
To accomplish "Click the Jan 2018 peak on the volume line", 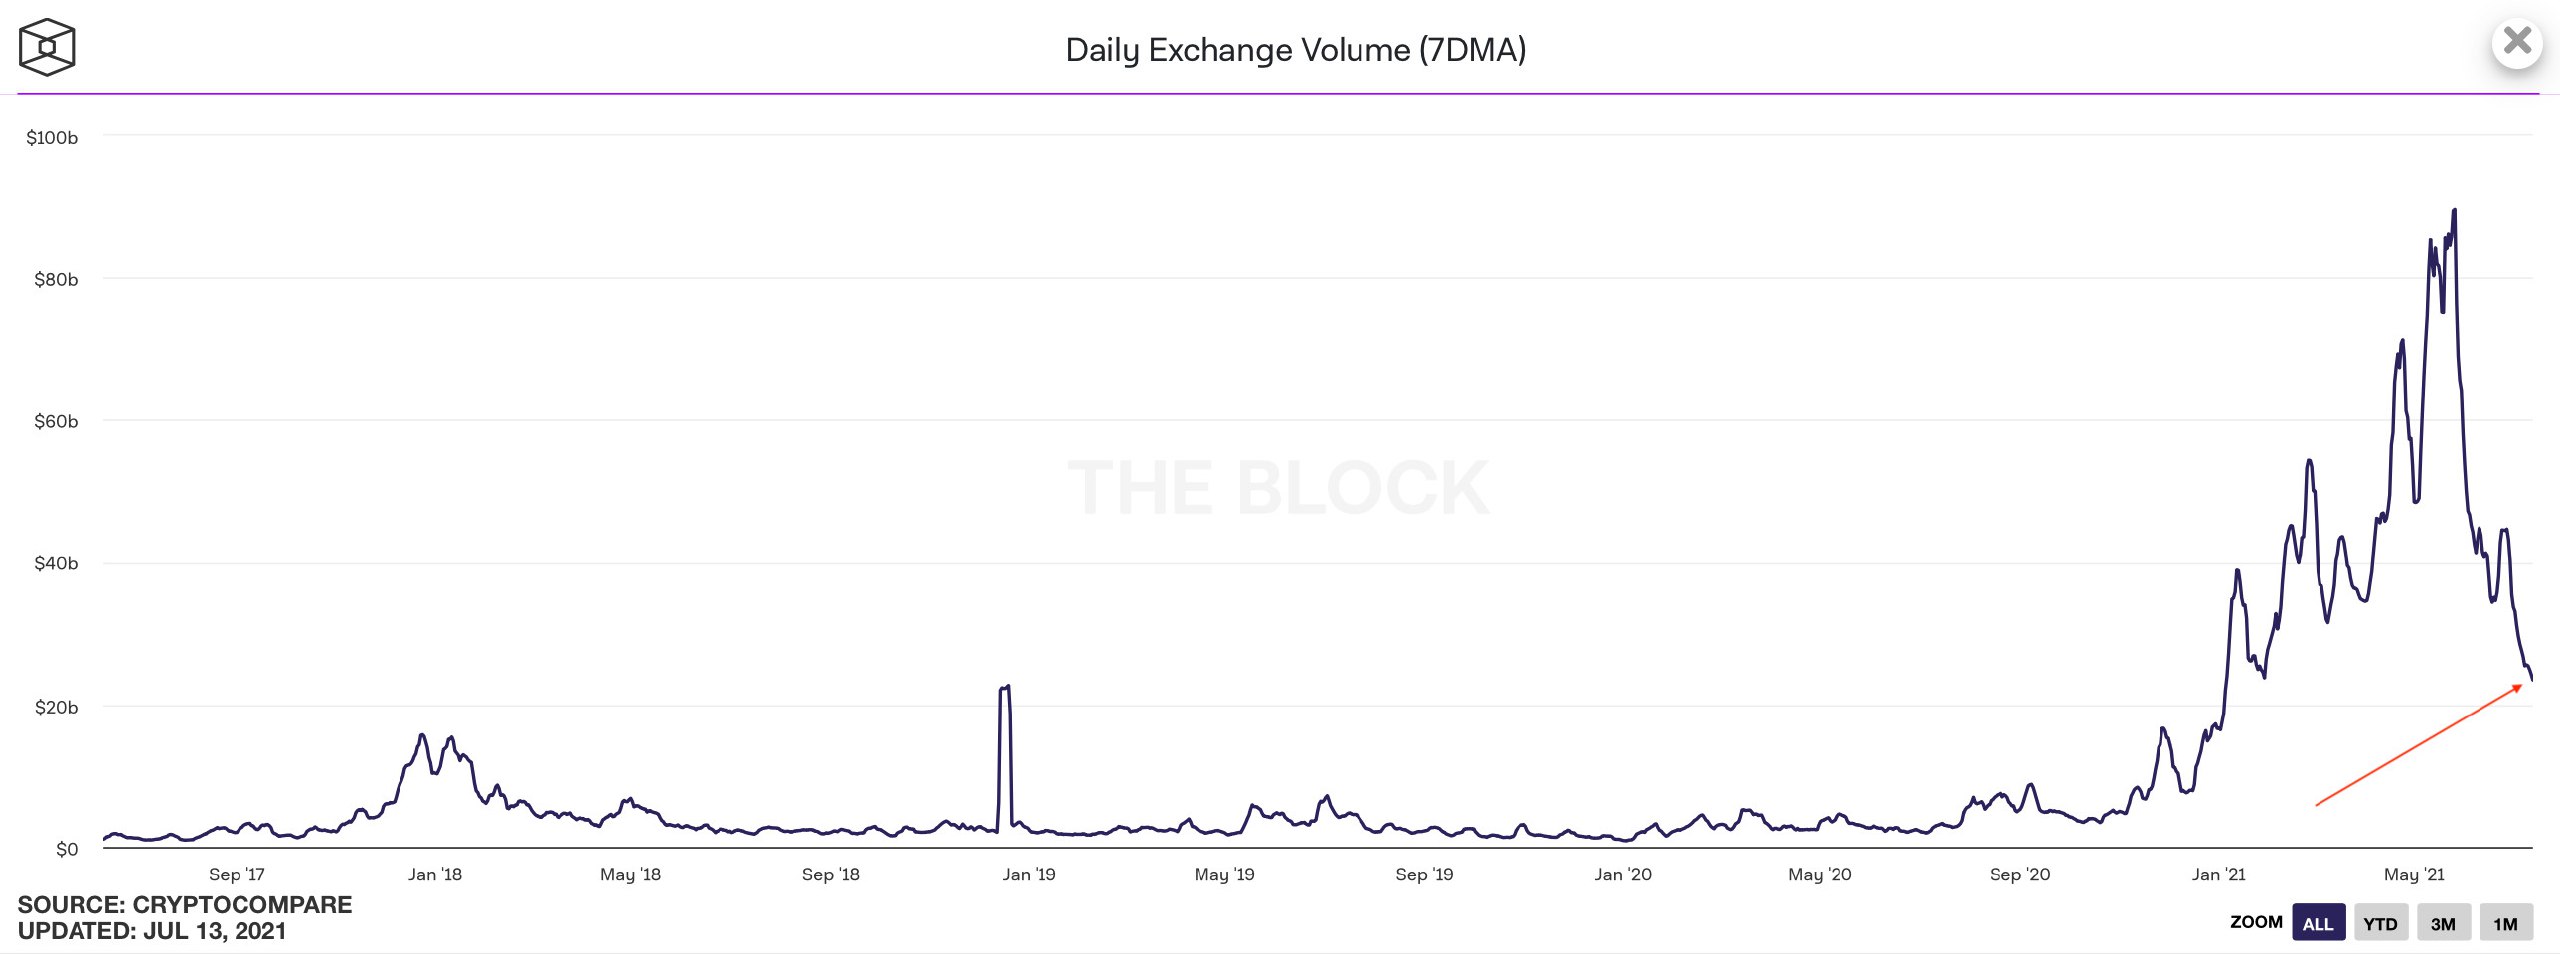I will pos(422,736).
